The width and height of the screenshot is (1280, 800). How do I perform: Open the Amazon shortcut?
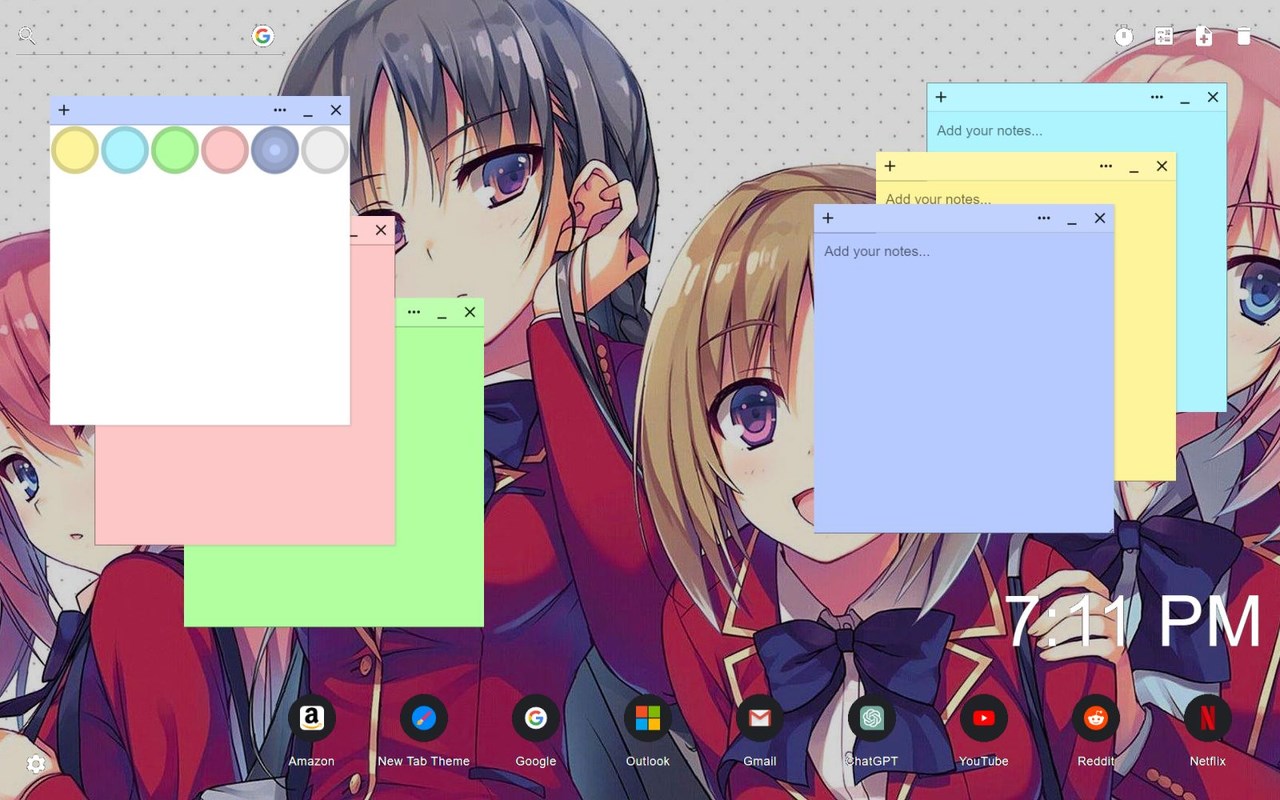[312, 718]
